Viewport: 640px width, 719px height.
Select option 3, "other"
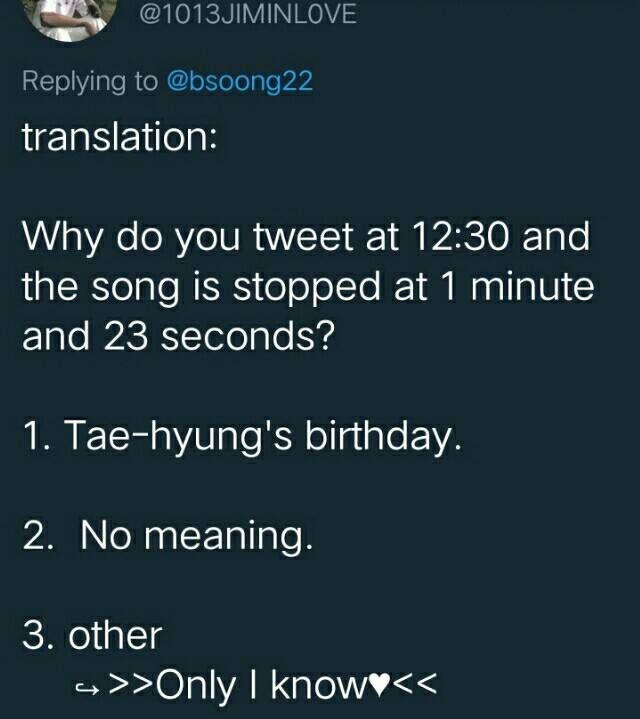click(92, 635)
